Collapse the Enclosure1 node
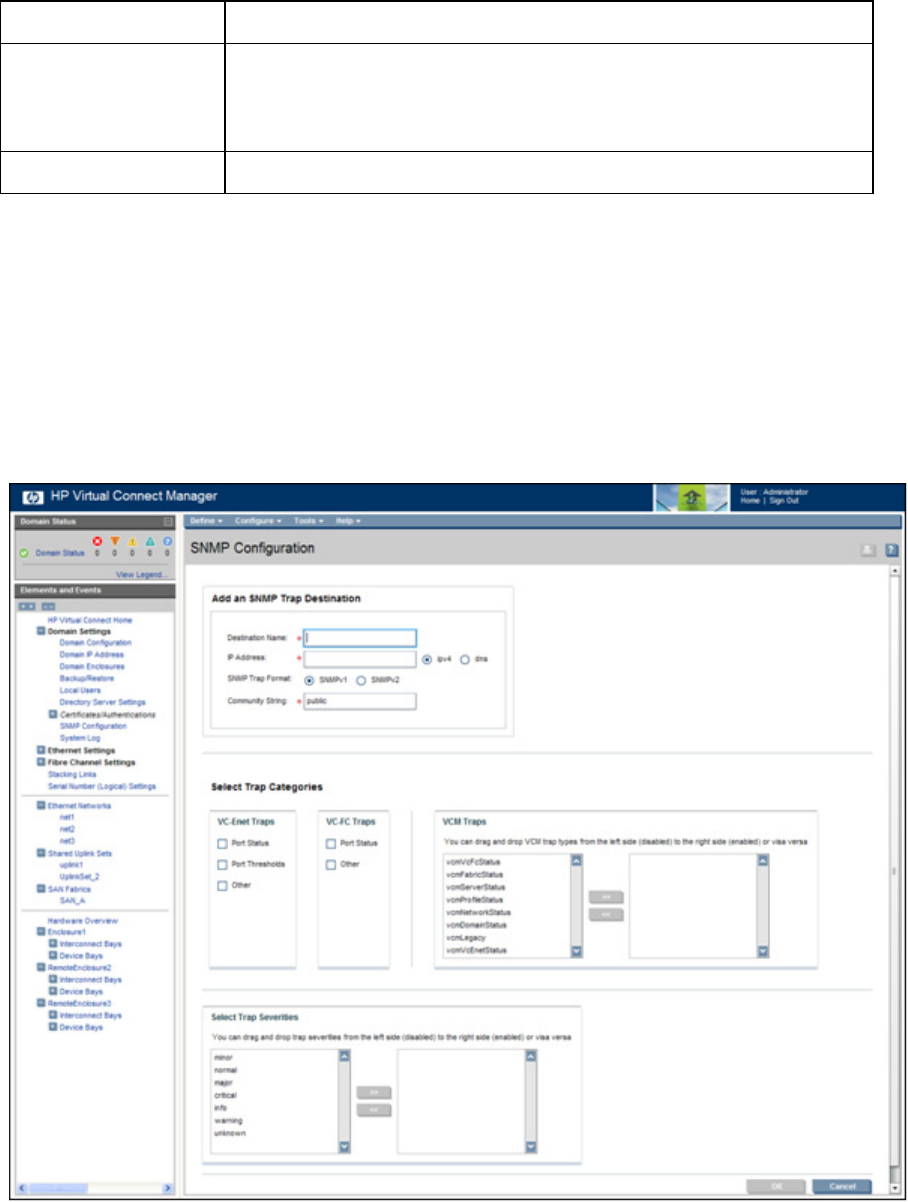The image size is (908, 1202). (41, 932)
